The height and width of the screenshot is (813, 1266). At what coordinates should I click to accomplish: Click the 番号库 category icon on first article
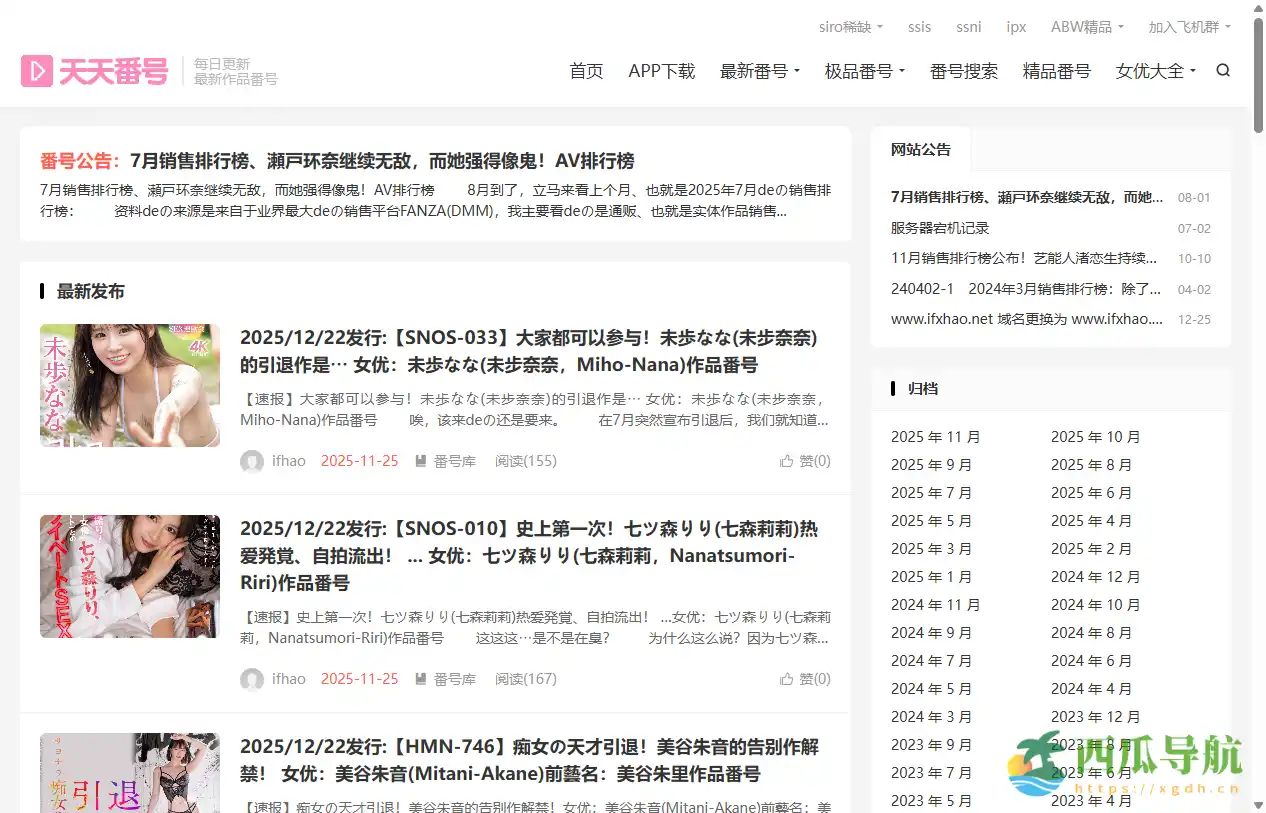423,461
